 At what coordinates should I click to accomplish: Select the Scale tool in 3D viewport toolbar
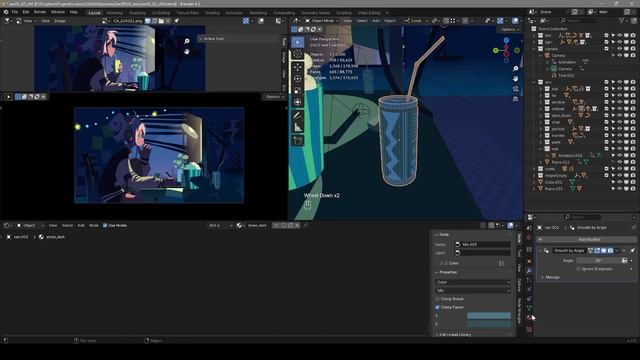tap(298, 90)
